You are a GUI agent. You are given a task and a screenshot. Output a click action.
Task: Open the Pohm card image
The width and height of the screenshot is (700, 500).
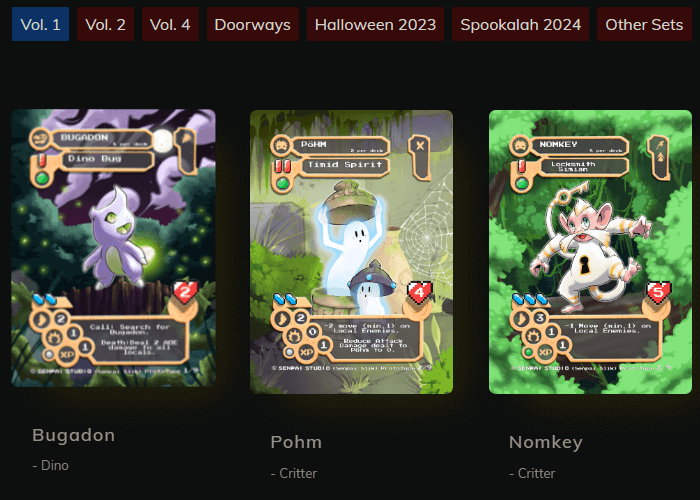click(x=351, y=252)
